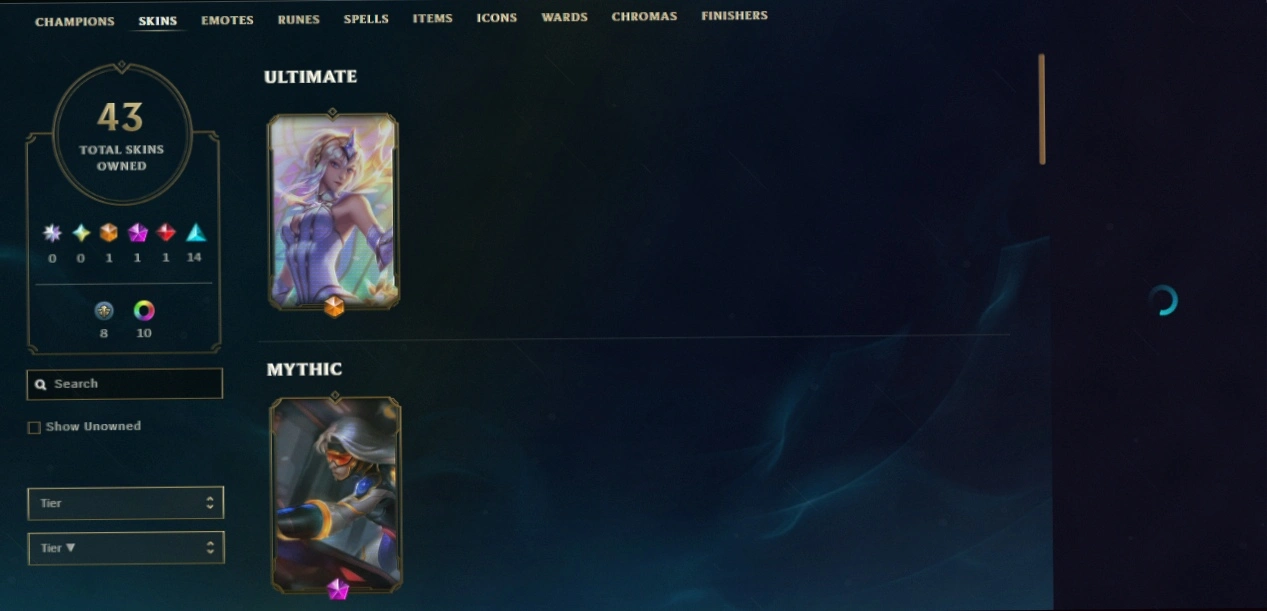Click the legacy skins badge icon
Image resolution: width=1267 pixels, height=611 pixels.
tap(104, 311)
